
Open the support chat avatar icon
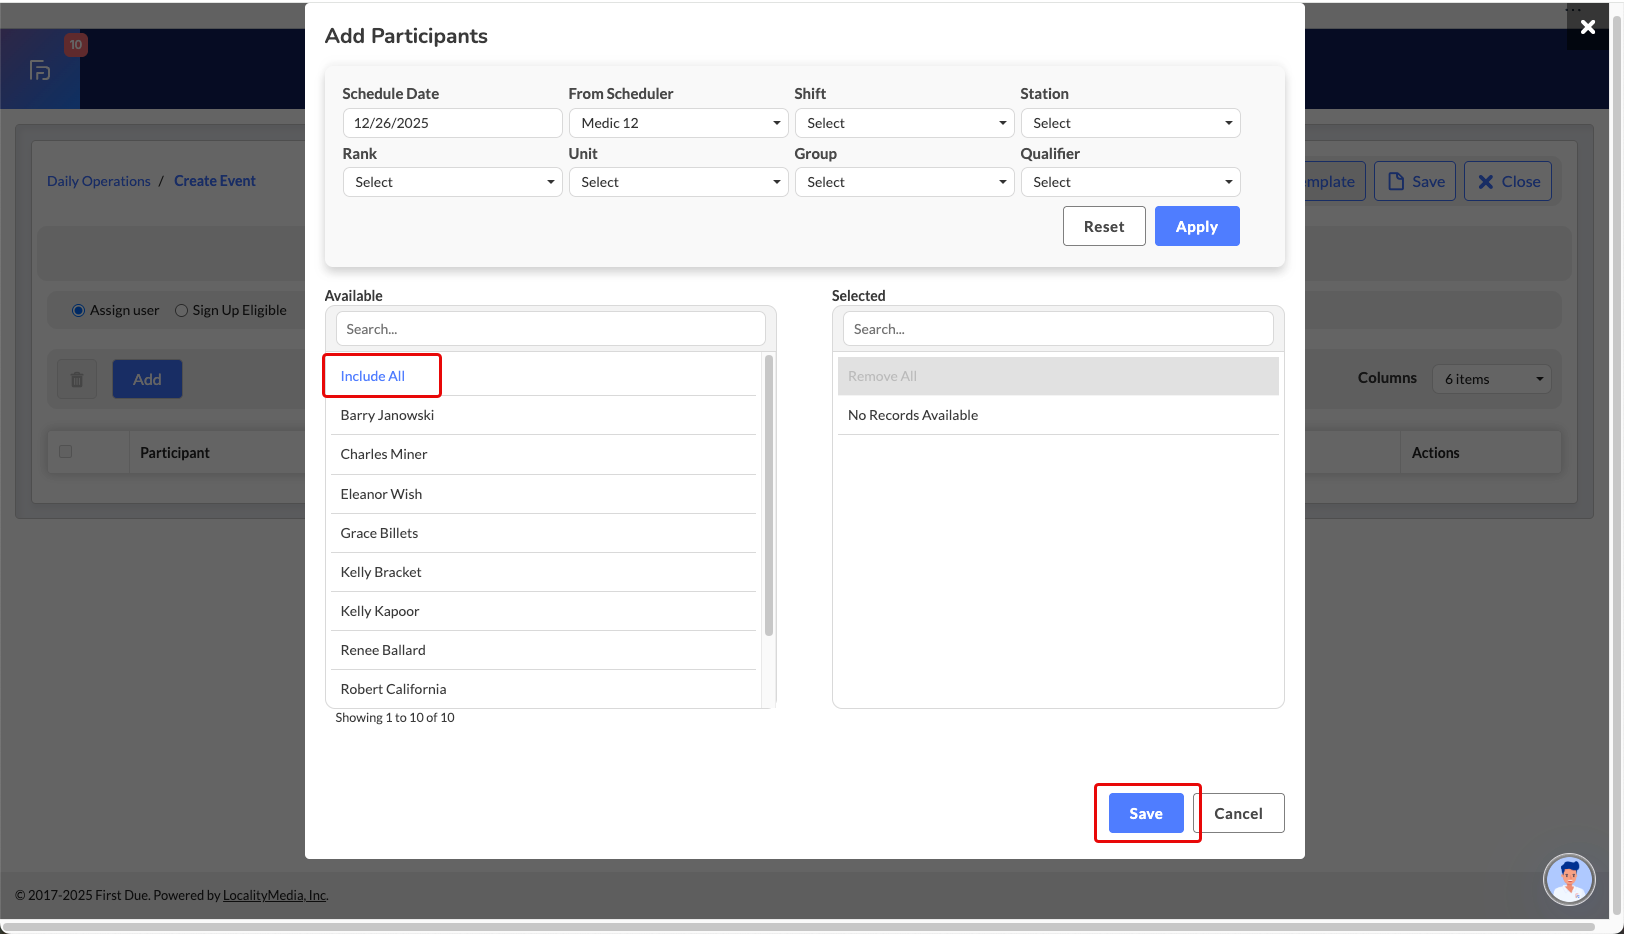point(1568,880)
